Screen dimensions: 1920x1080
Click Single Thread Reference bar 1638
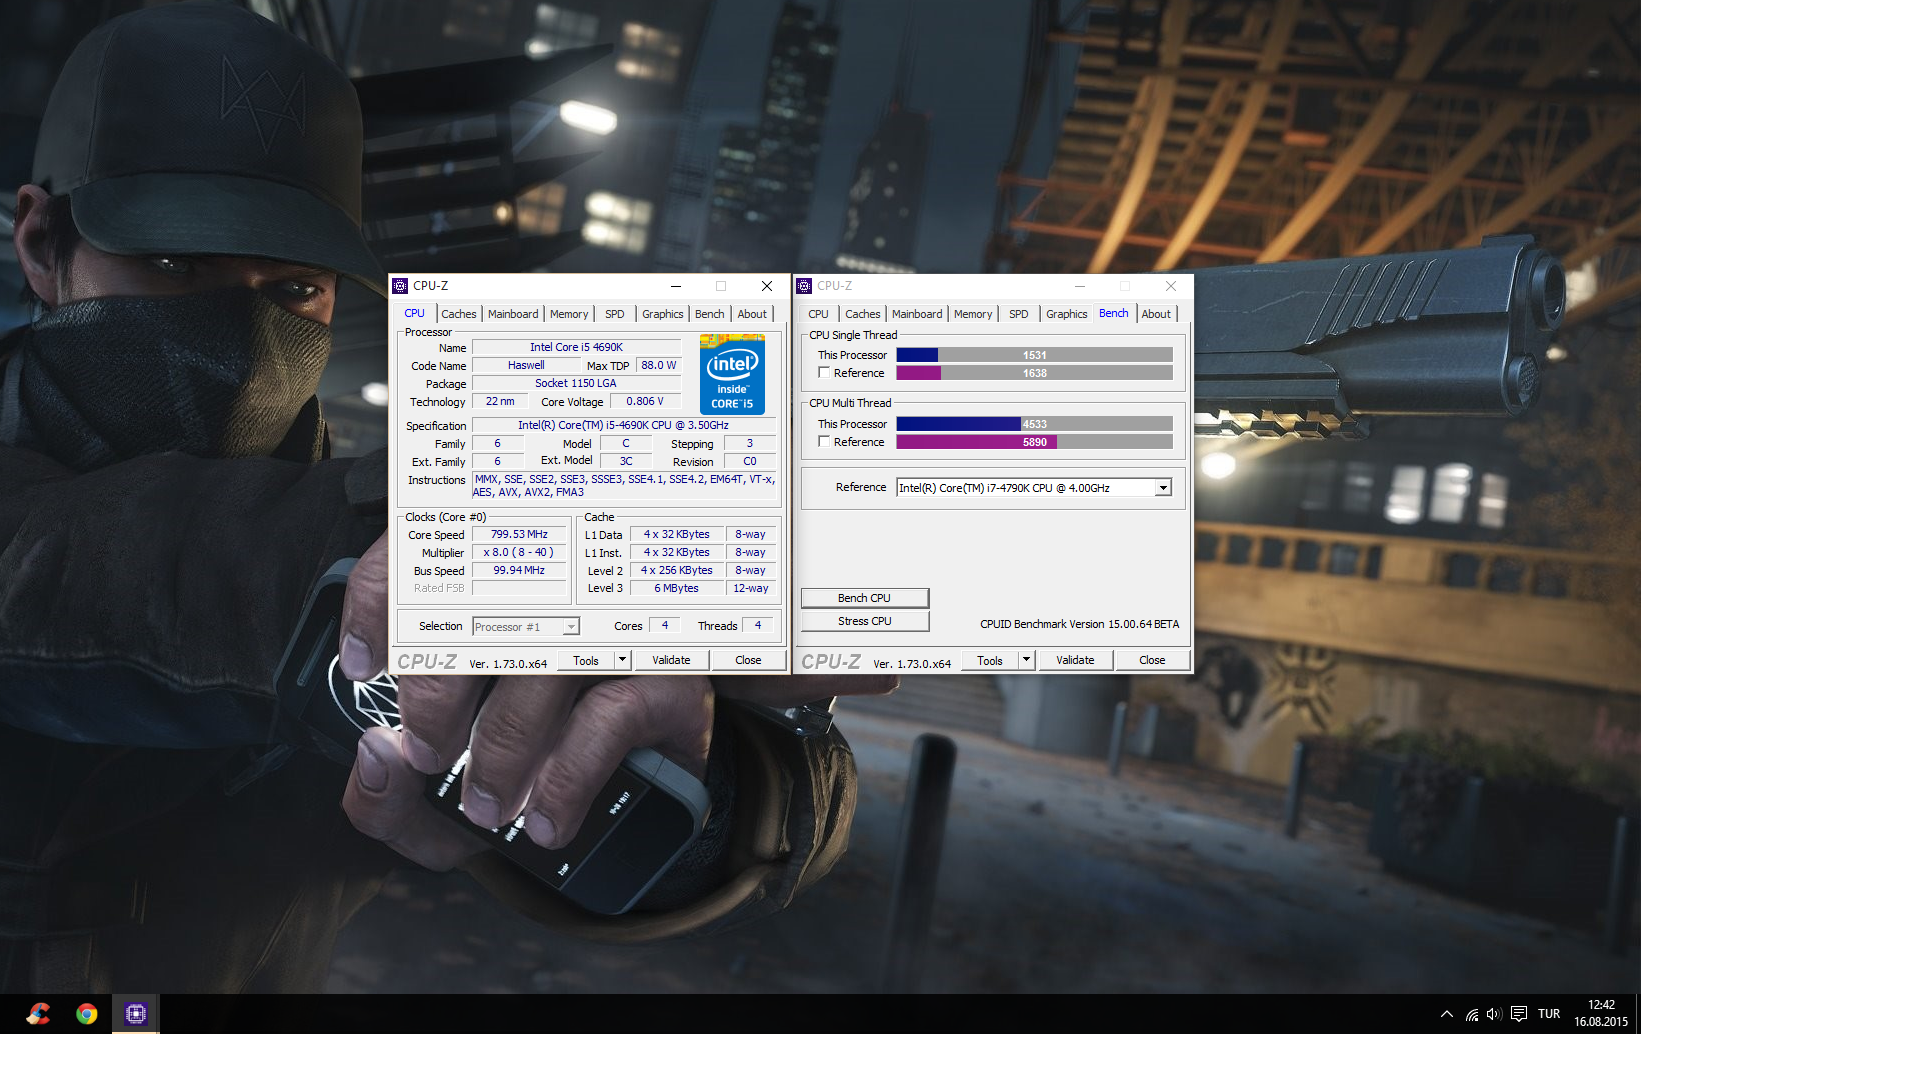(1034, 373)
